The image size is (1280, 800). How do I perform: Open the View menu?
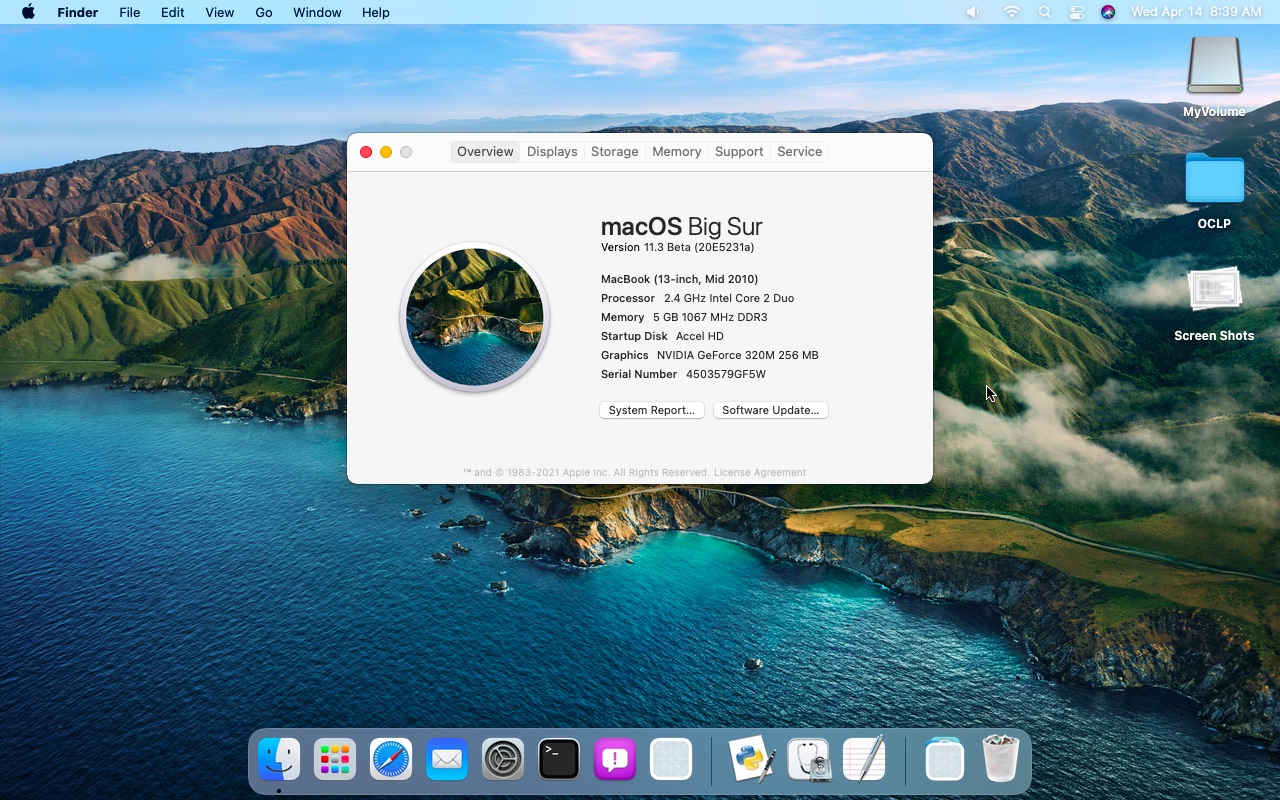219,12
